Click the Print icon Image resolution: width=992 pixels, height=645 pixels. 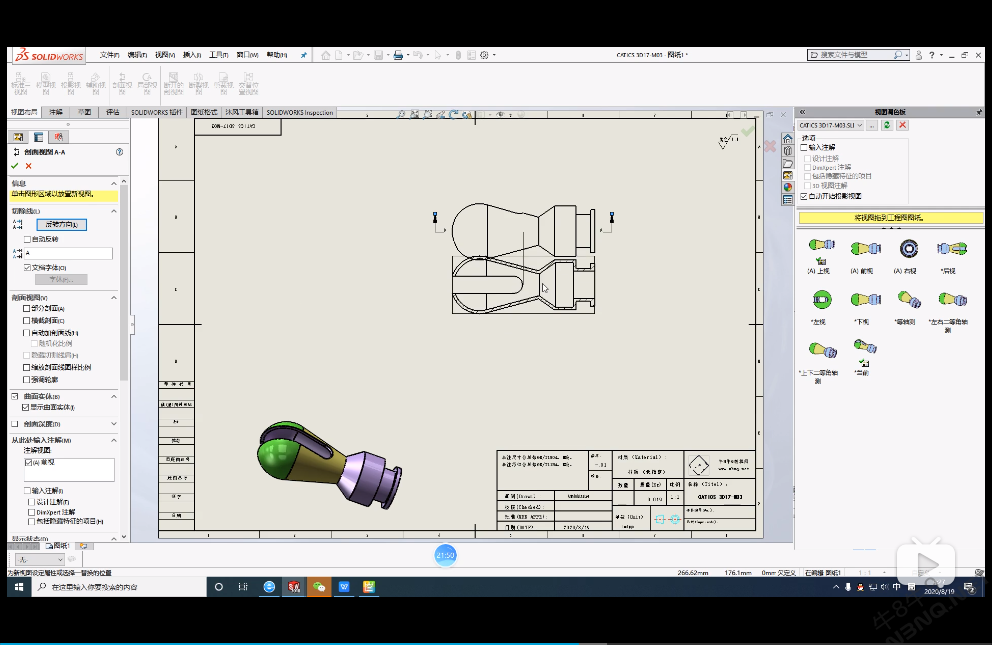398,55
